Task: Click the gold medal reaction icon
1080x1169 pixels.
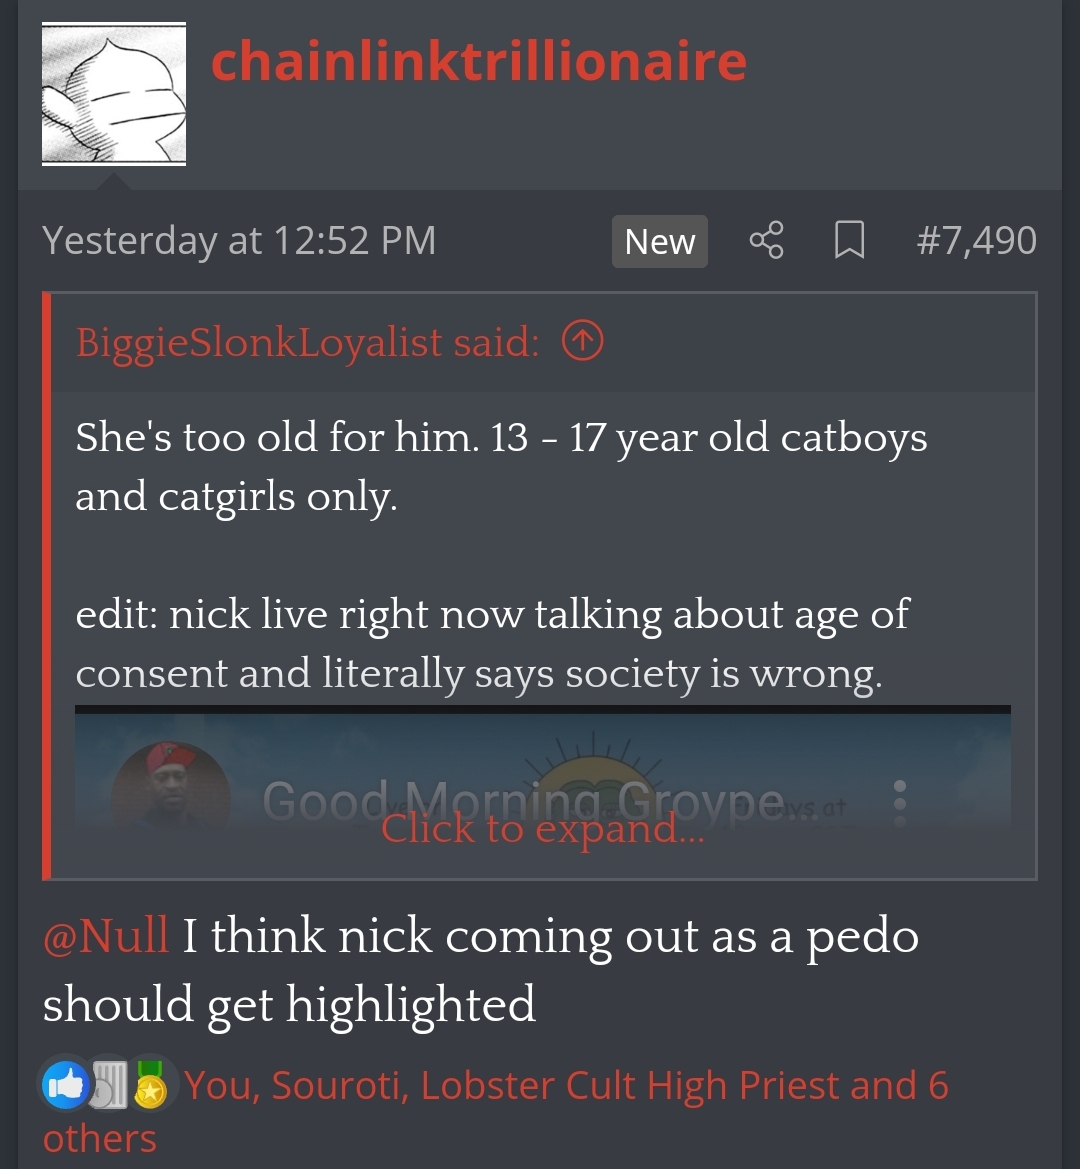Action: click(x=151, y=1085)
